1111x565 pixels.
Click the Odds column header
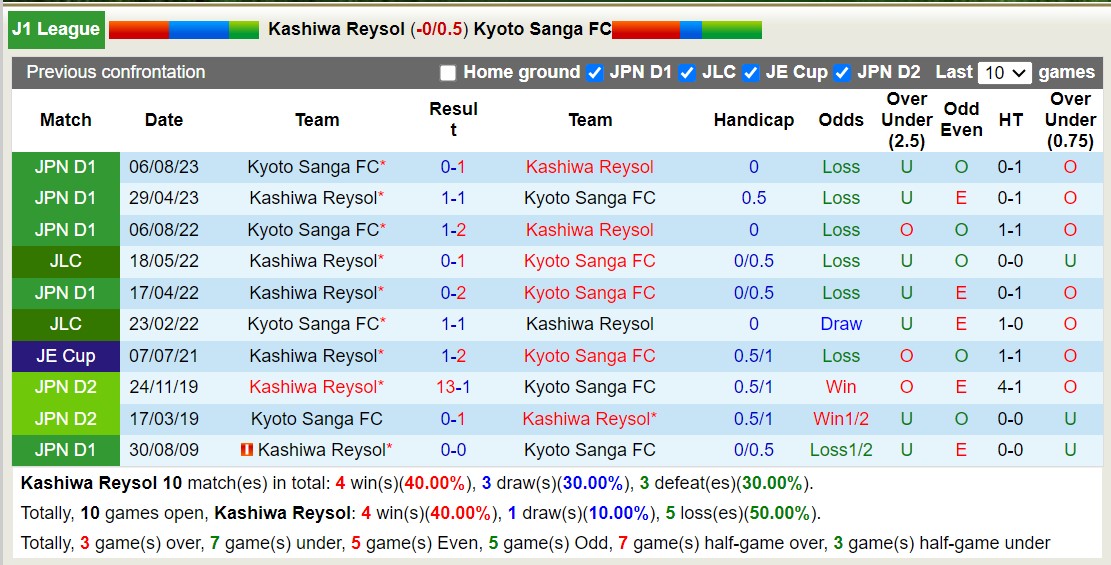click(x=841, y=120)
